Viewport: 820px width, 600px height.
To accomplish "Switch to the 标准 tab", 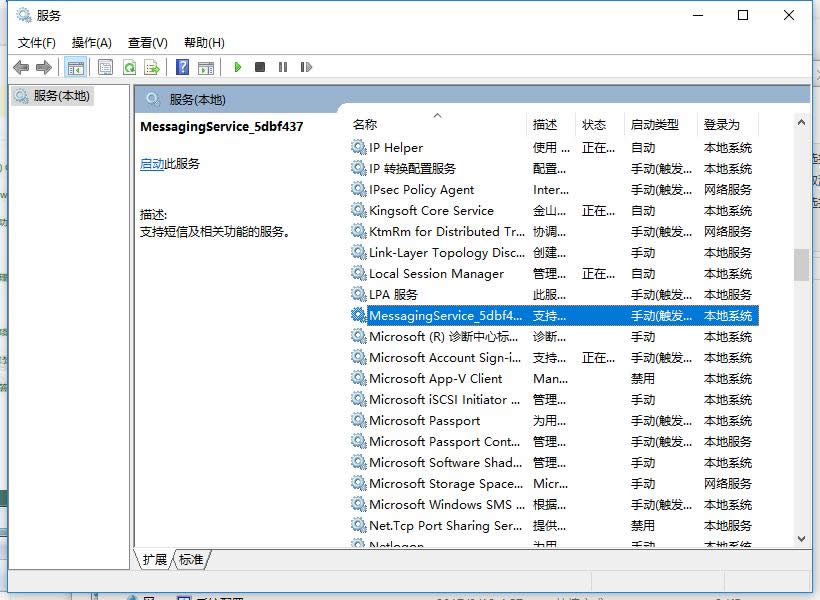I will pyautogui.click(x=190, y=560).
